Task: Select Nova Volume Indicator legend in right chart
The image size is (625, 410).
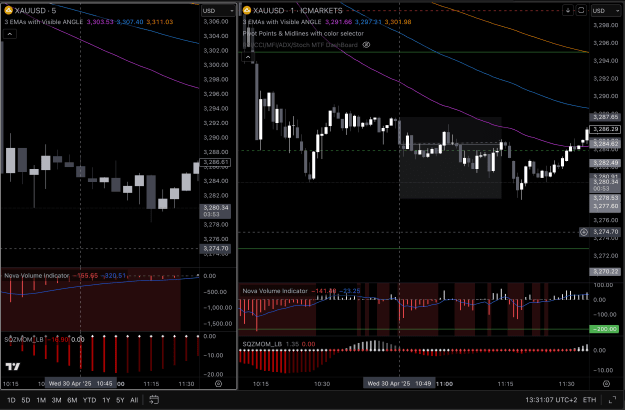Action: pyautogui.click(x=275, y=291)
